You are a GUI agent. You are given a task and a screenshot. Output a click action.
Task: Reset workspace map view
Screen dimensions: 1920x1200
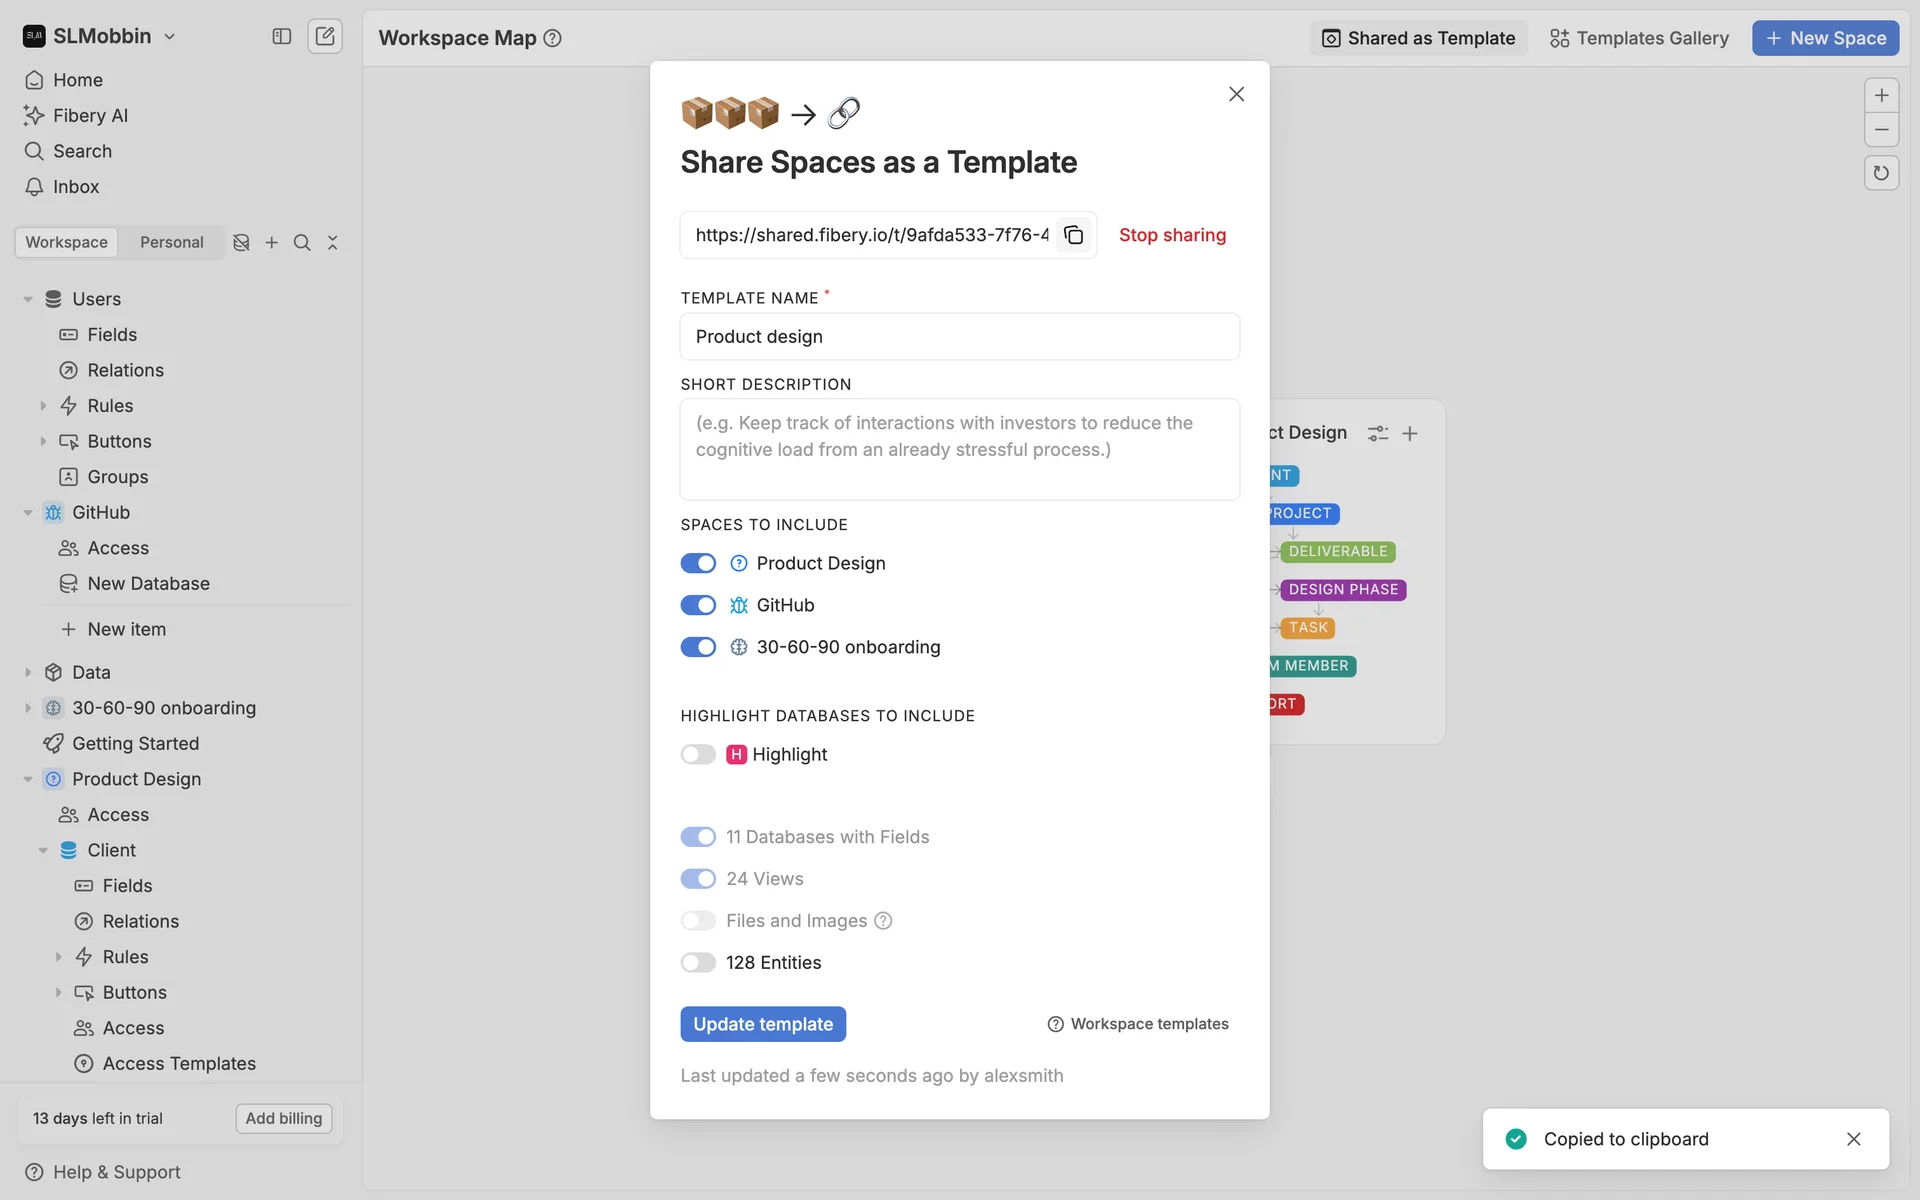click(1881, 173)
